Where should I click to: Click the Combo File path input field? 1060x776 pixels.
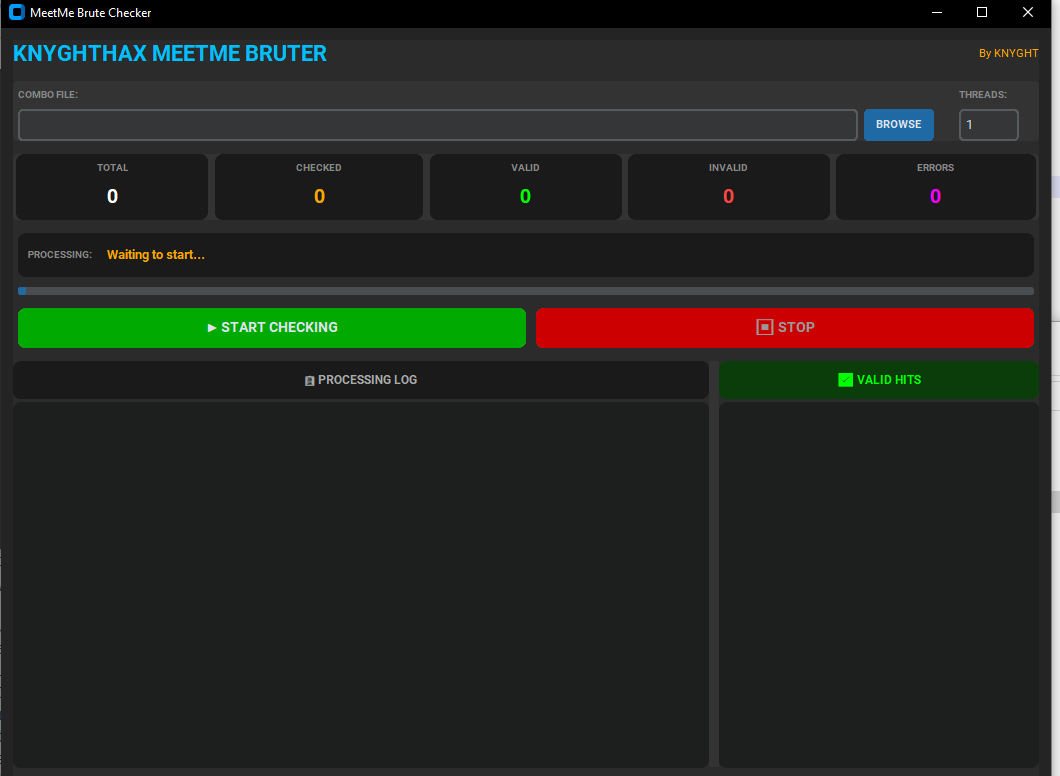point(437,125)
